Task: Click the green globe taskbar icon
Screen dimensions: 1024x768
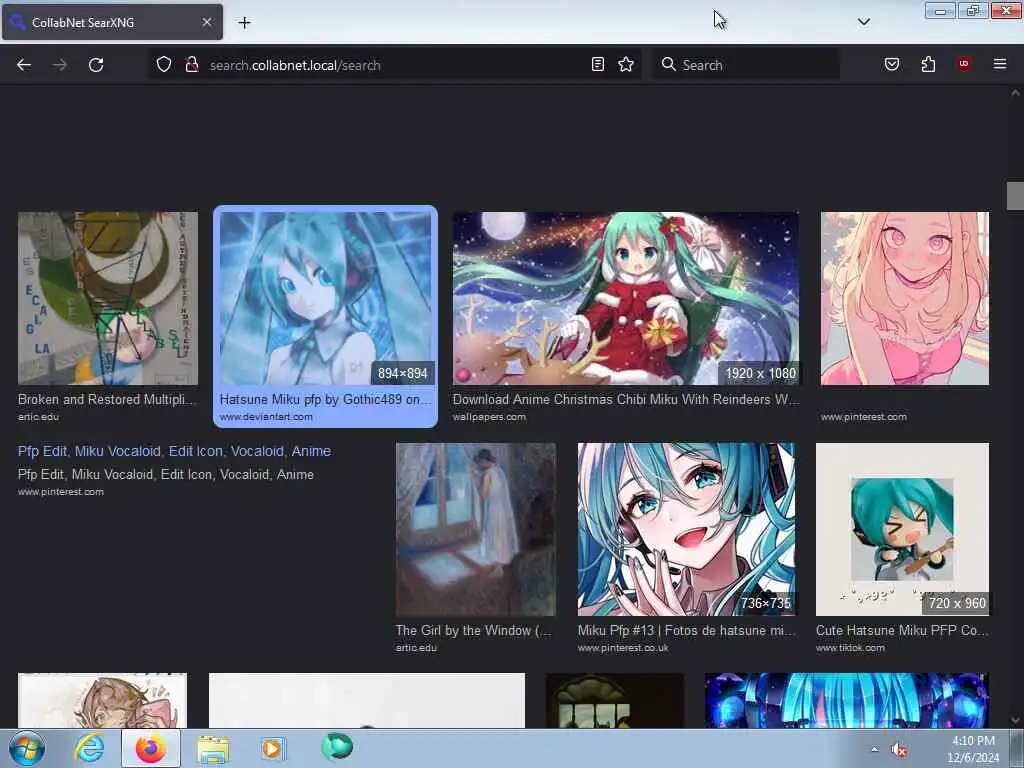Action: (x=336, y=747)
